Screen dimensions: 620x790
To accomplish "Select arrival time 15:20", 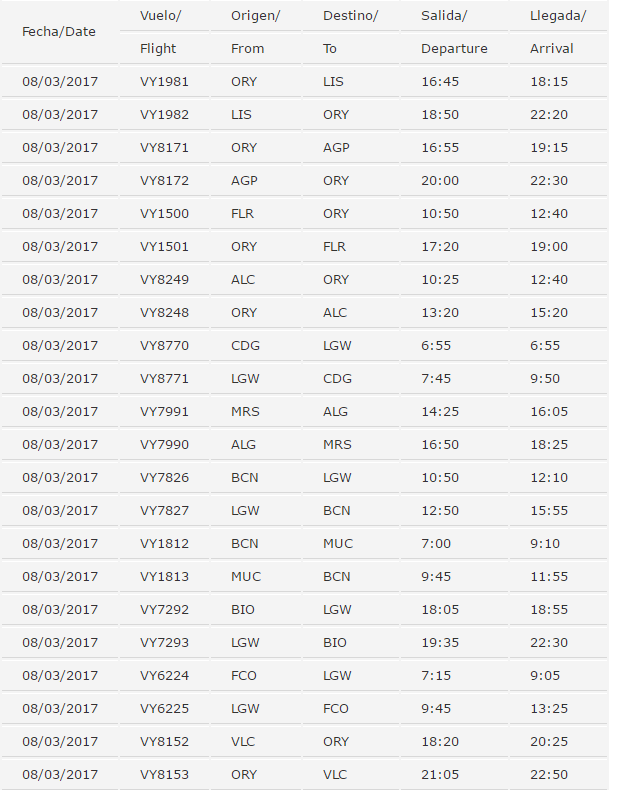I will (548, 312).
